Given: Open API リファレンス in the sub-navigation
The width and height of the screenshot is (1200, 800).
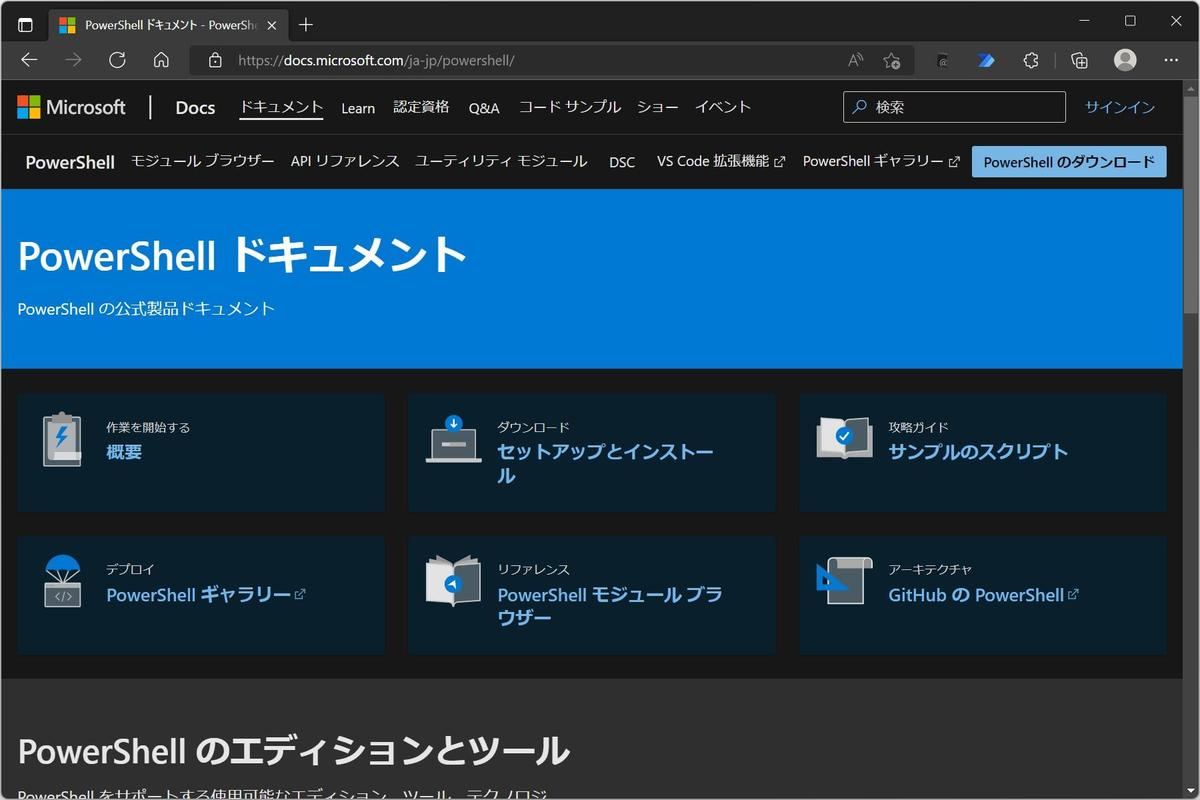Looking at the screenshot, I should [x=345, y=161].
